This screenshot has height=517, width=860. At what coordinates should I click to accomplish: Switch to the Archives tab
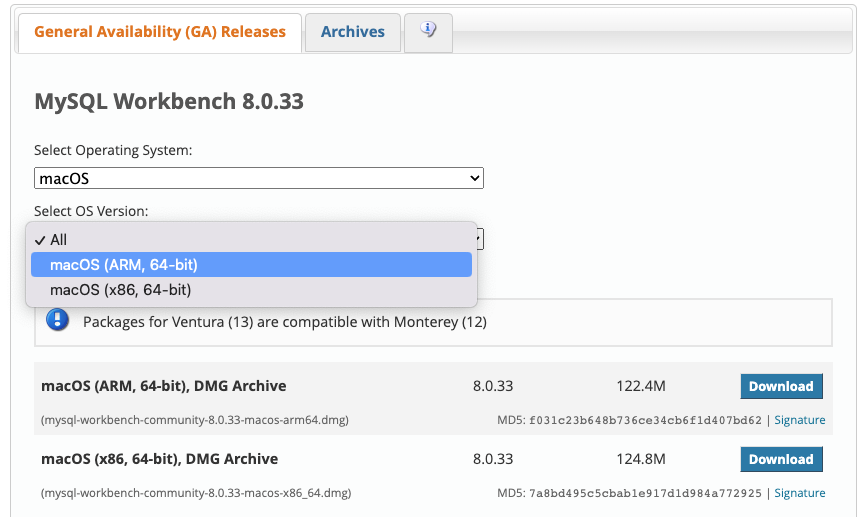(353, 32)
